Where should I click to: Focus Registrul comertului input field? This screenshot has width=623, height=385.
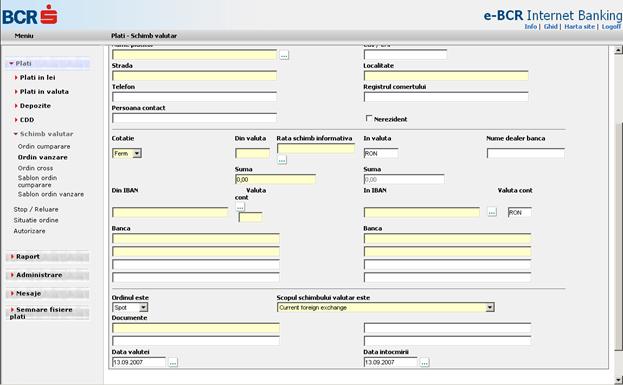446,97
